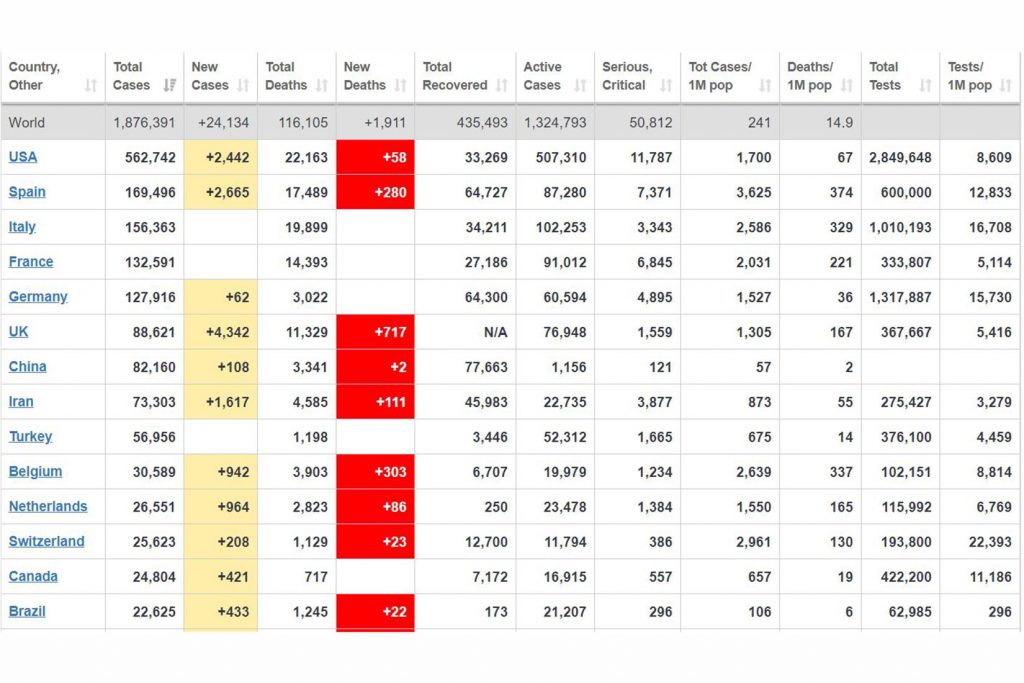
Task: Open the USA country link
Action: click(x=23, y=157)
